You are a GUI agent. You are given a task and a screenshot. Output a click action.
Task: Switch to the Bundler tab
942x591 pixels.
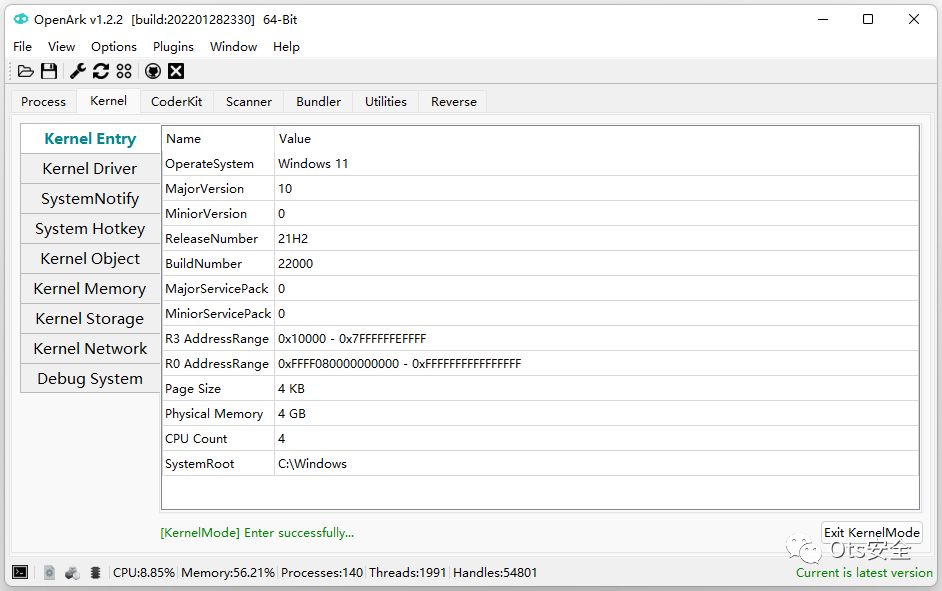(x=318, y=102)
